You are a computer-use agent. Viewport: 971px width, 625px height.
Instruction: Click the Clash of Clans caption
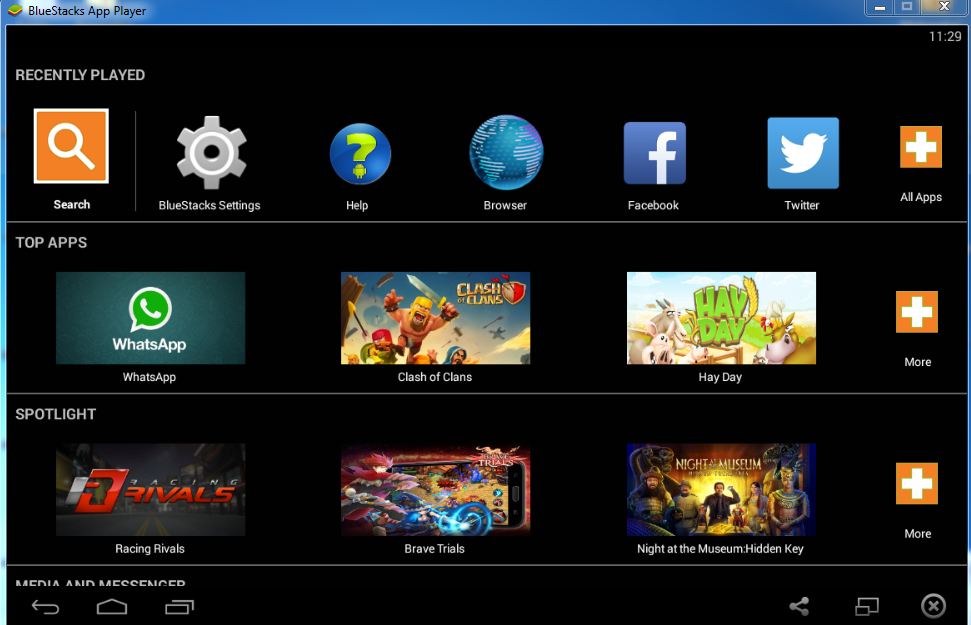pos(435,377)
